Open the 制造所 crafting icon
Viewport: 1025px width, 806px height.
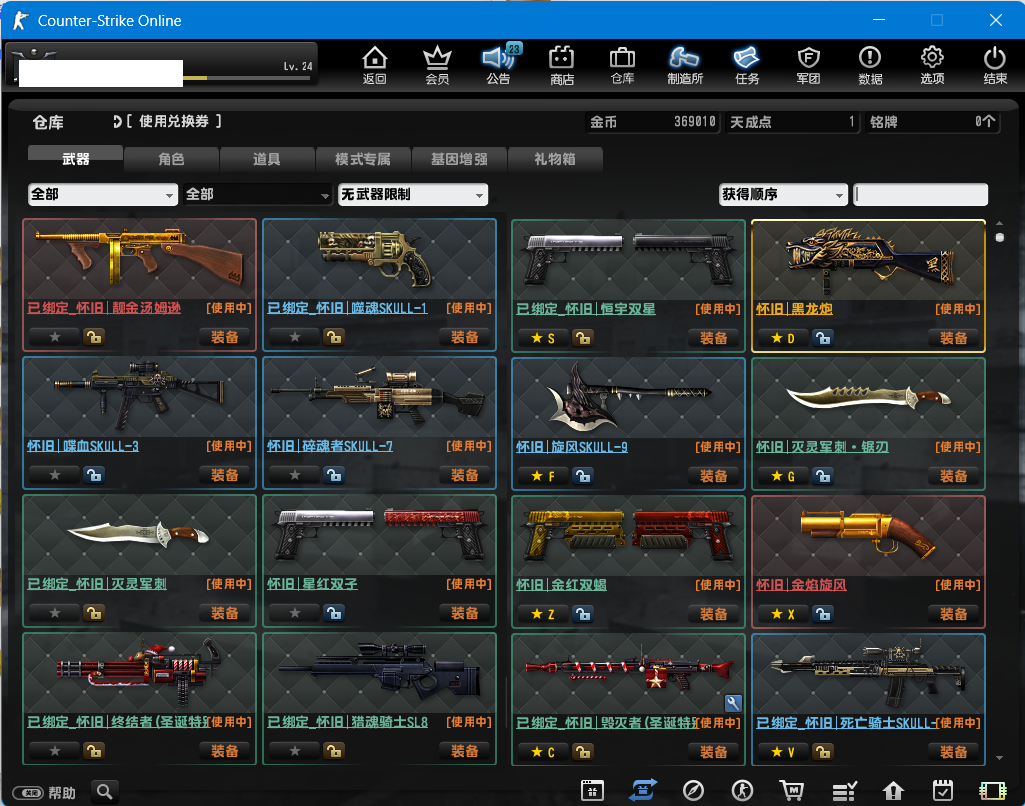(684, 65)
